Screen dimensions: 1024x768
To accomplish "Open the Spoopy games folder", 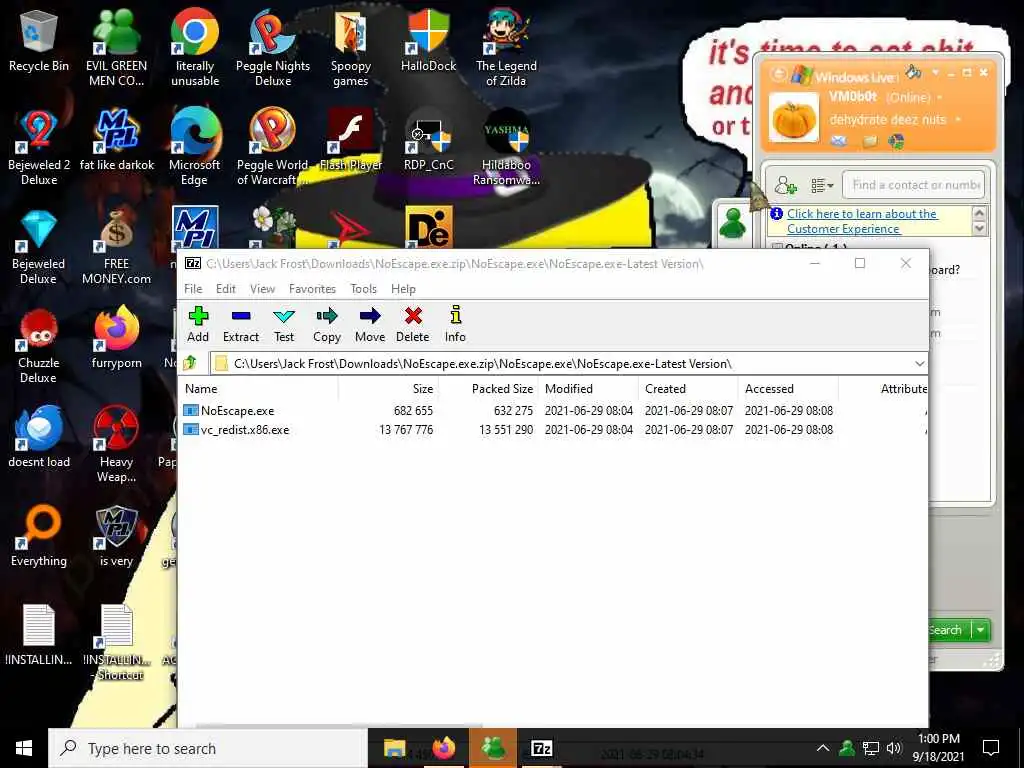I will [351, 47].
